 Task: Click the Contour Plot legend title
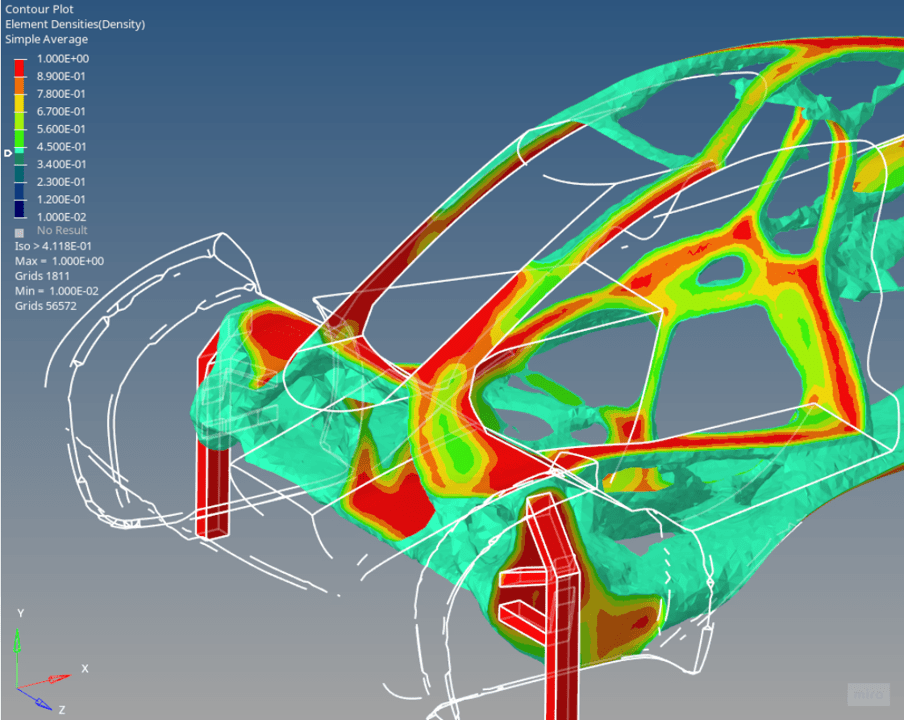(x=39, y=9)
